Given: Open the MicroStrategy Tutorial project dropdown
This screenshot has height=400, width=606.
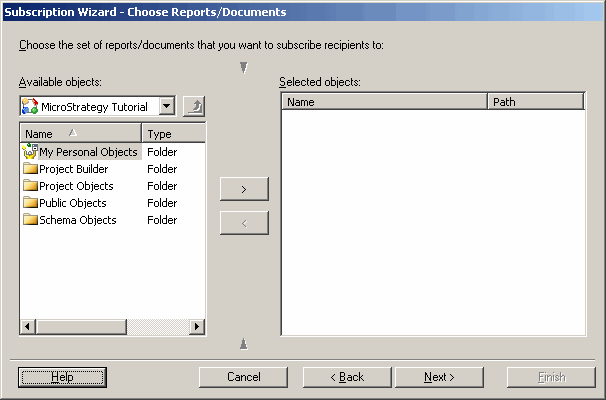Looking at the screenshot, I should [x=167, y=107].
